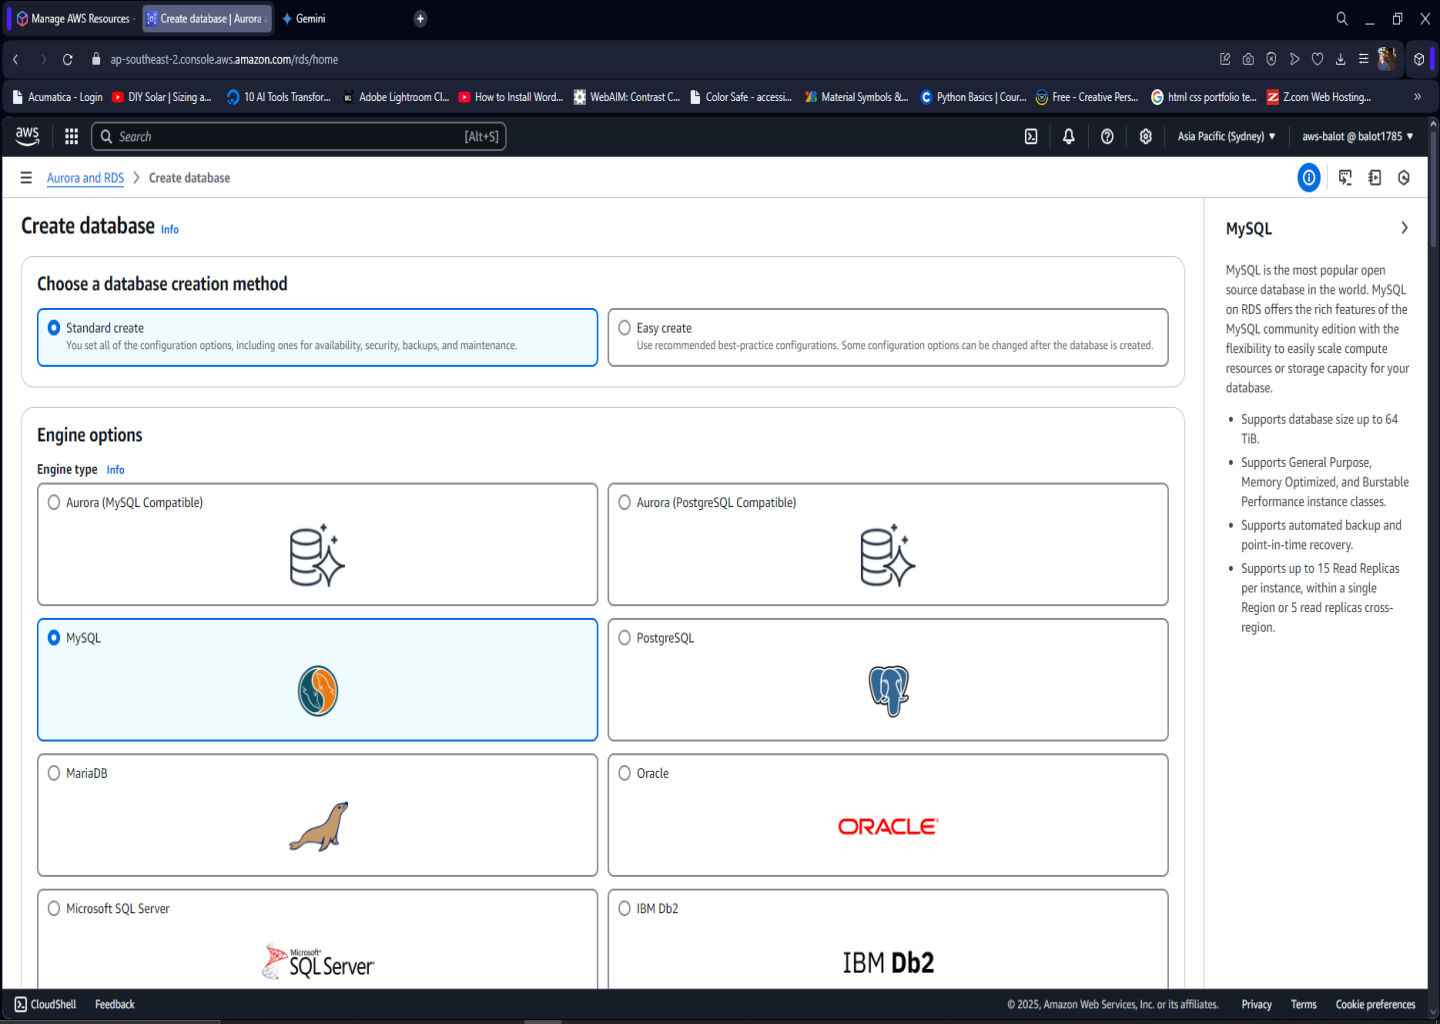Toggle the side navigation hamburger menu
Viewport: 1440px width, 1024px height.
coord(26,178)
